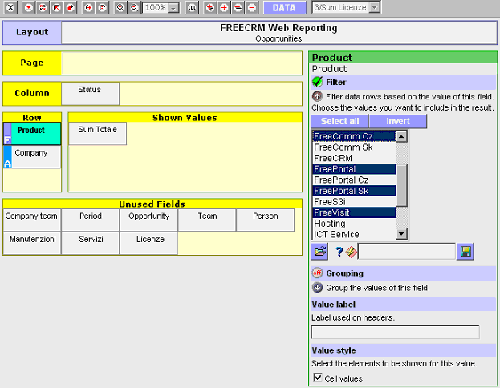The height and width of the screenshot is (388, 500).
Task: Click the up arrow of the product list scrollbar
Action: (x=401, y=136)
